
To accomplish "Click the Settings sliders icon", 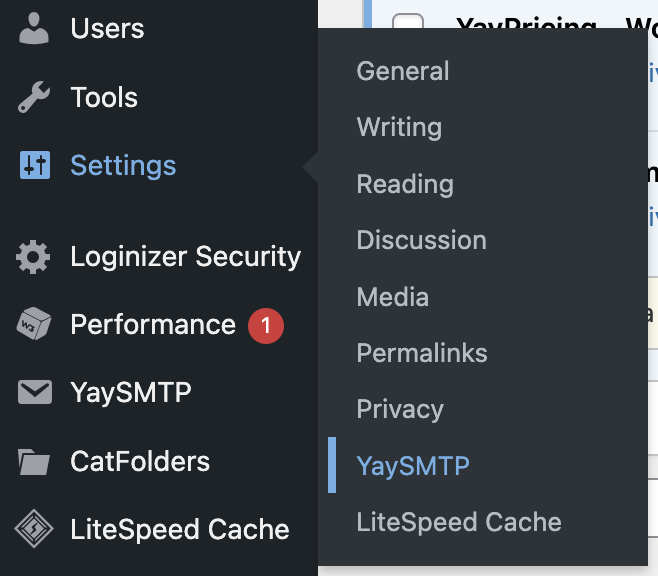I will click(35, 165).
